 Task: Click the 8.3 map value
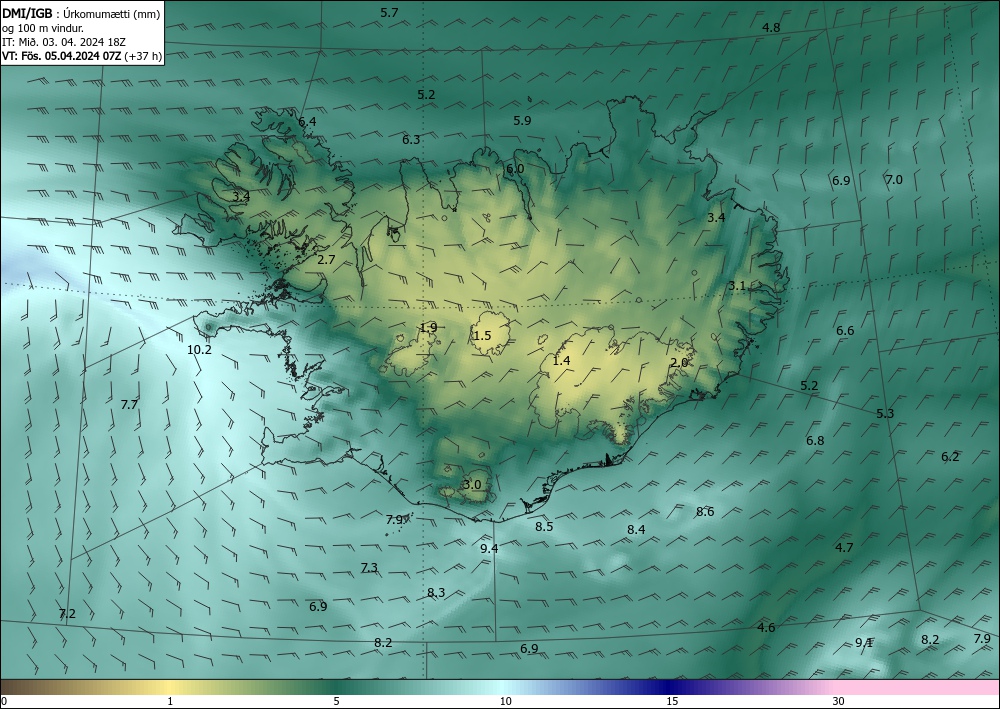pyautogui.click(x=436, y=592)
